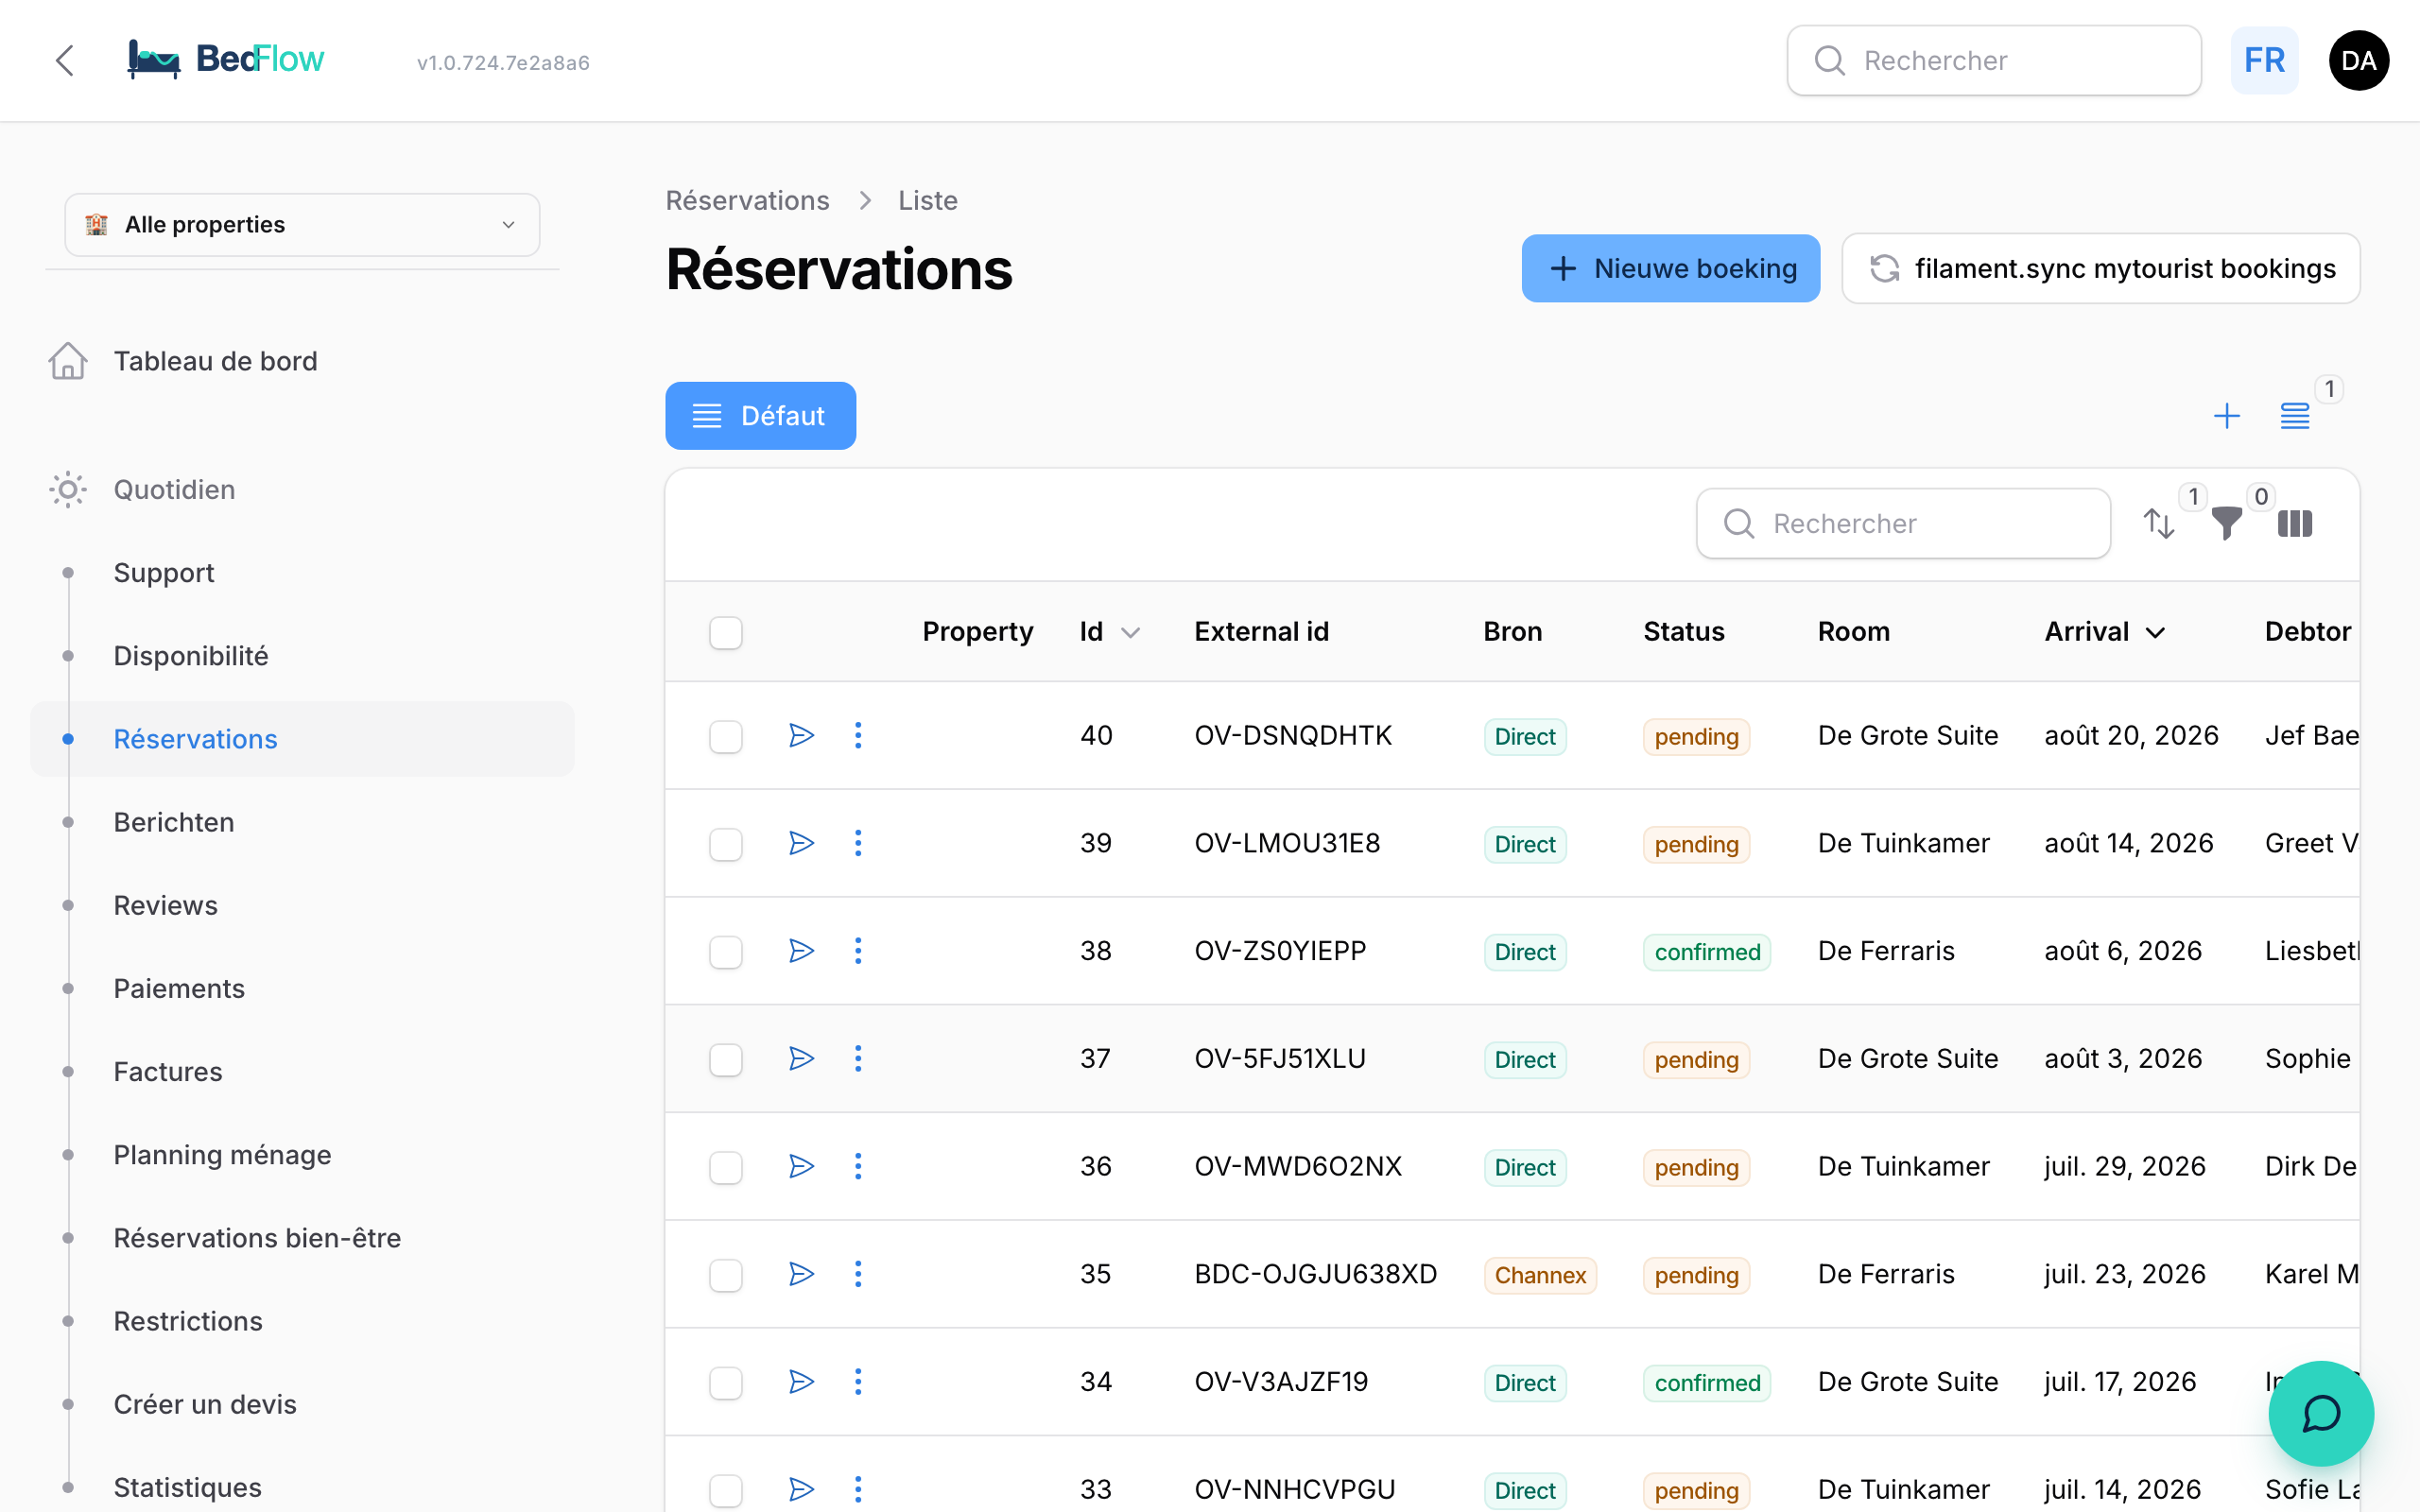Screen dimensions: 2420x1512
Task: Sort by the Arrival column header
Action: pyautogui.click(x=2105, y=632)
